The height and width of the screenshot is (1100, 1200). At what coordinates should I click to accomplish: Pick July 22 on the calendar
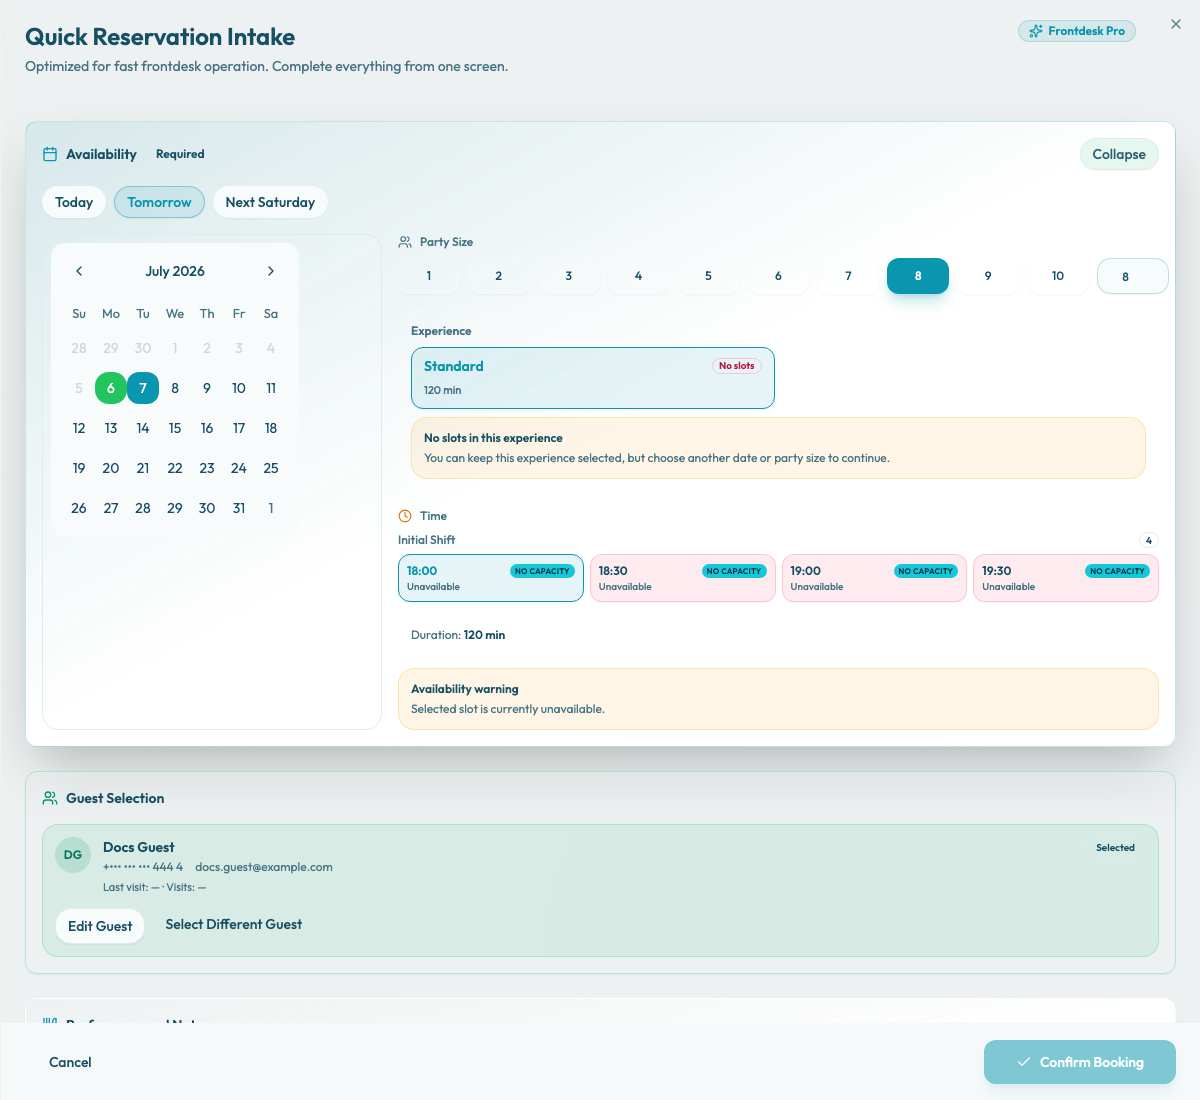point(175,468)
